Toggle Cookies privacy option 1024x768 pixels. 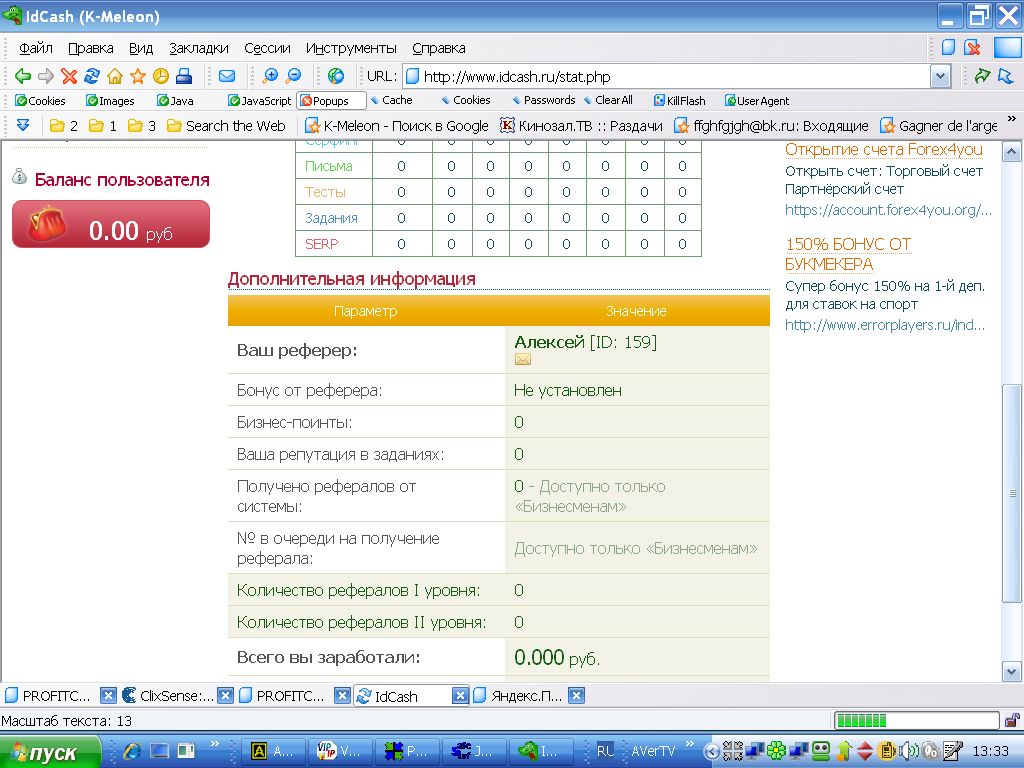pyautogui.click(x=40, y=101)
